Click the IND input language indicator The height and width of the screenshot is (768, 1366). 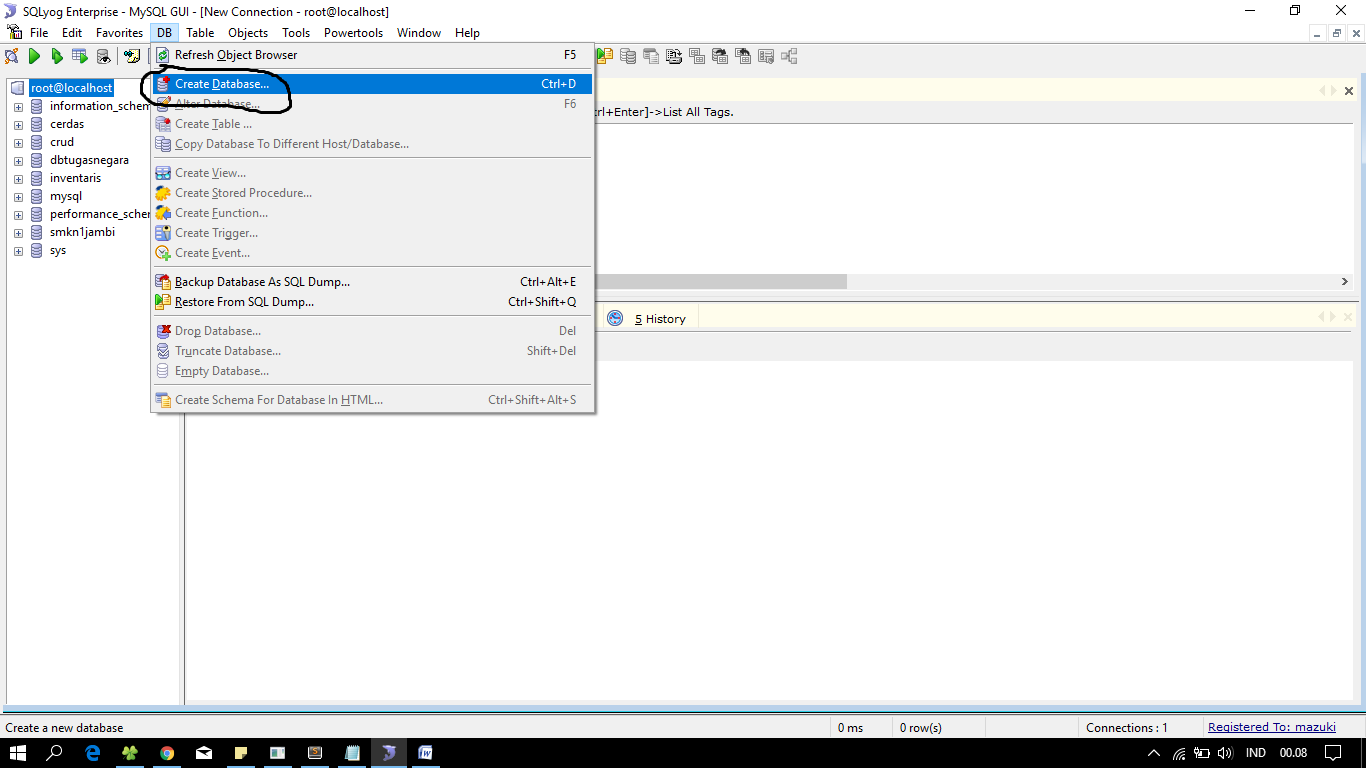tap(1255, 753)
